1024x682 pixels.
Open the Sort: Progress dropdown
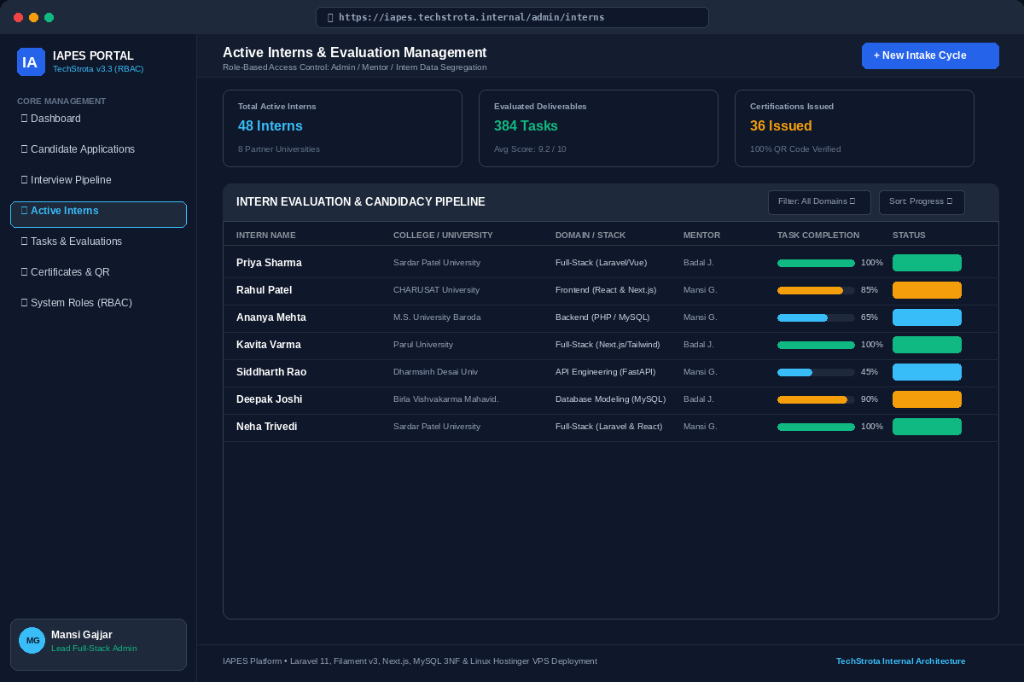tap(921, 202)
